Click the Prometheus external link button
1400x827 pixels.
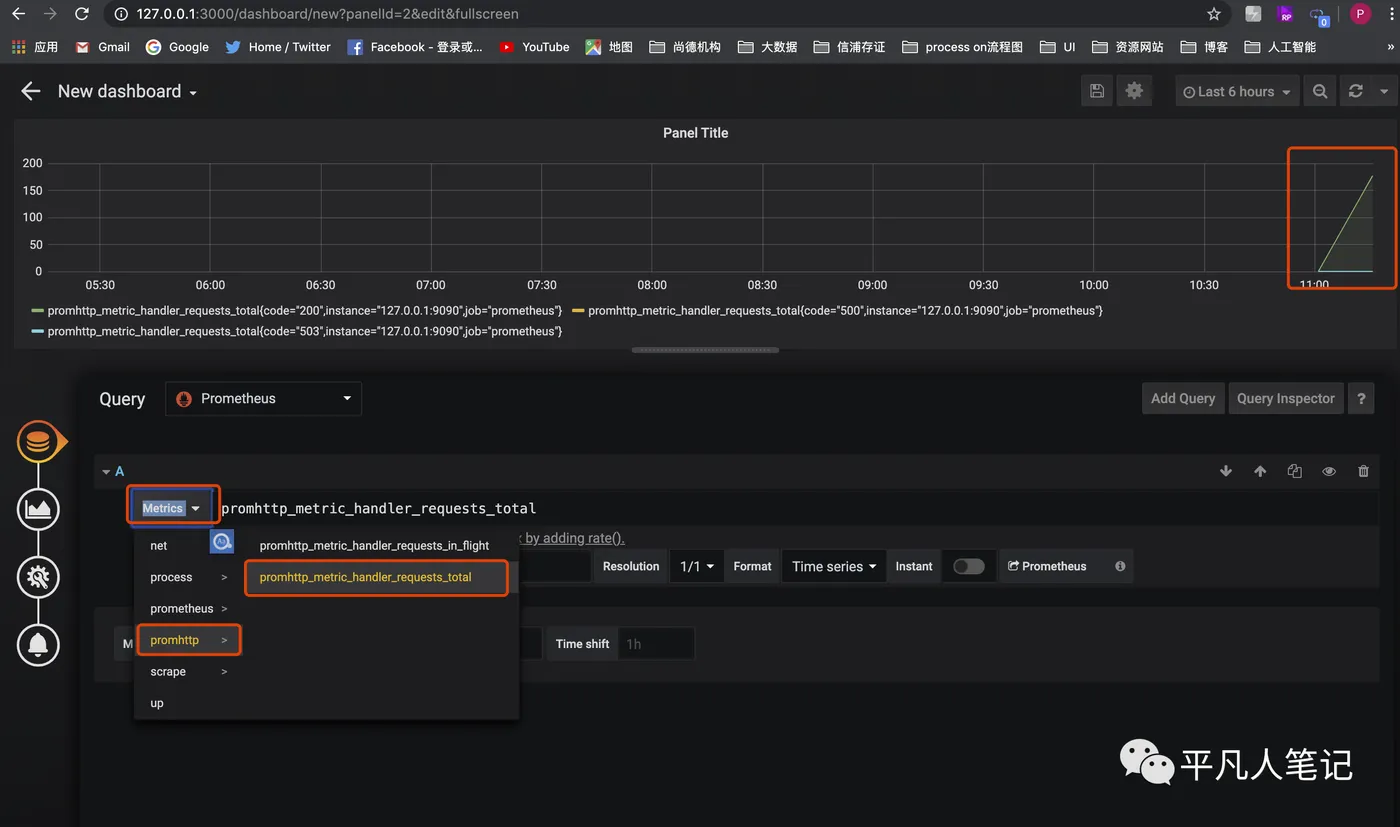[x=1047, y=566]
